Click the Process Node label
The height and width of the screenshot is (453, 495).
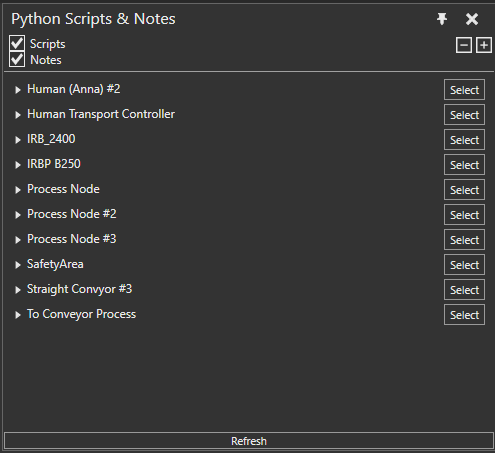[63, 189]
